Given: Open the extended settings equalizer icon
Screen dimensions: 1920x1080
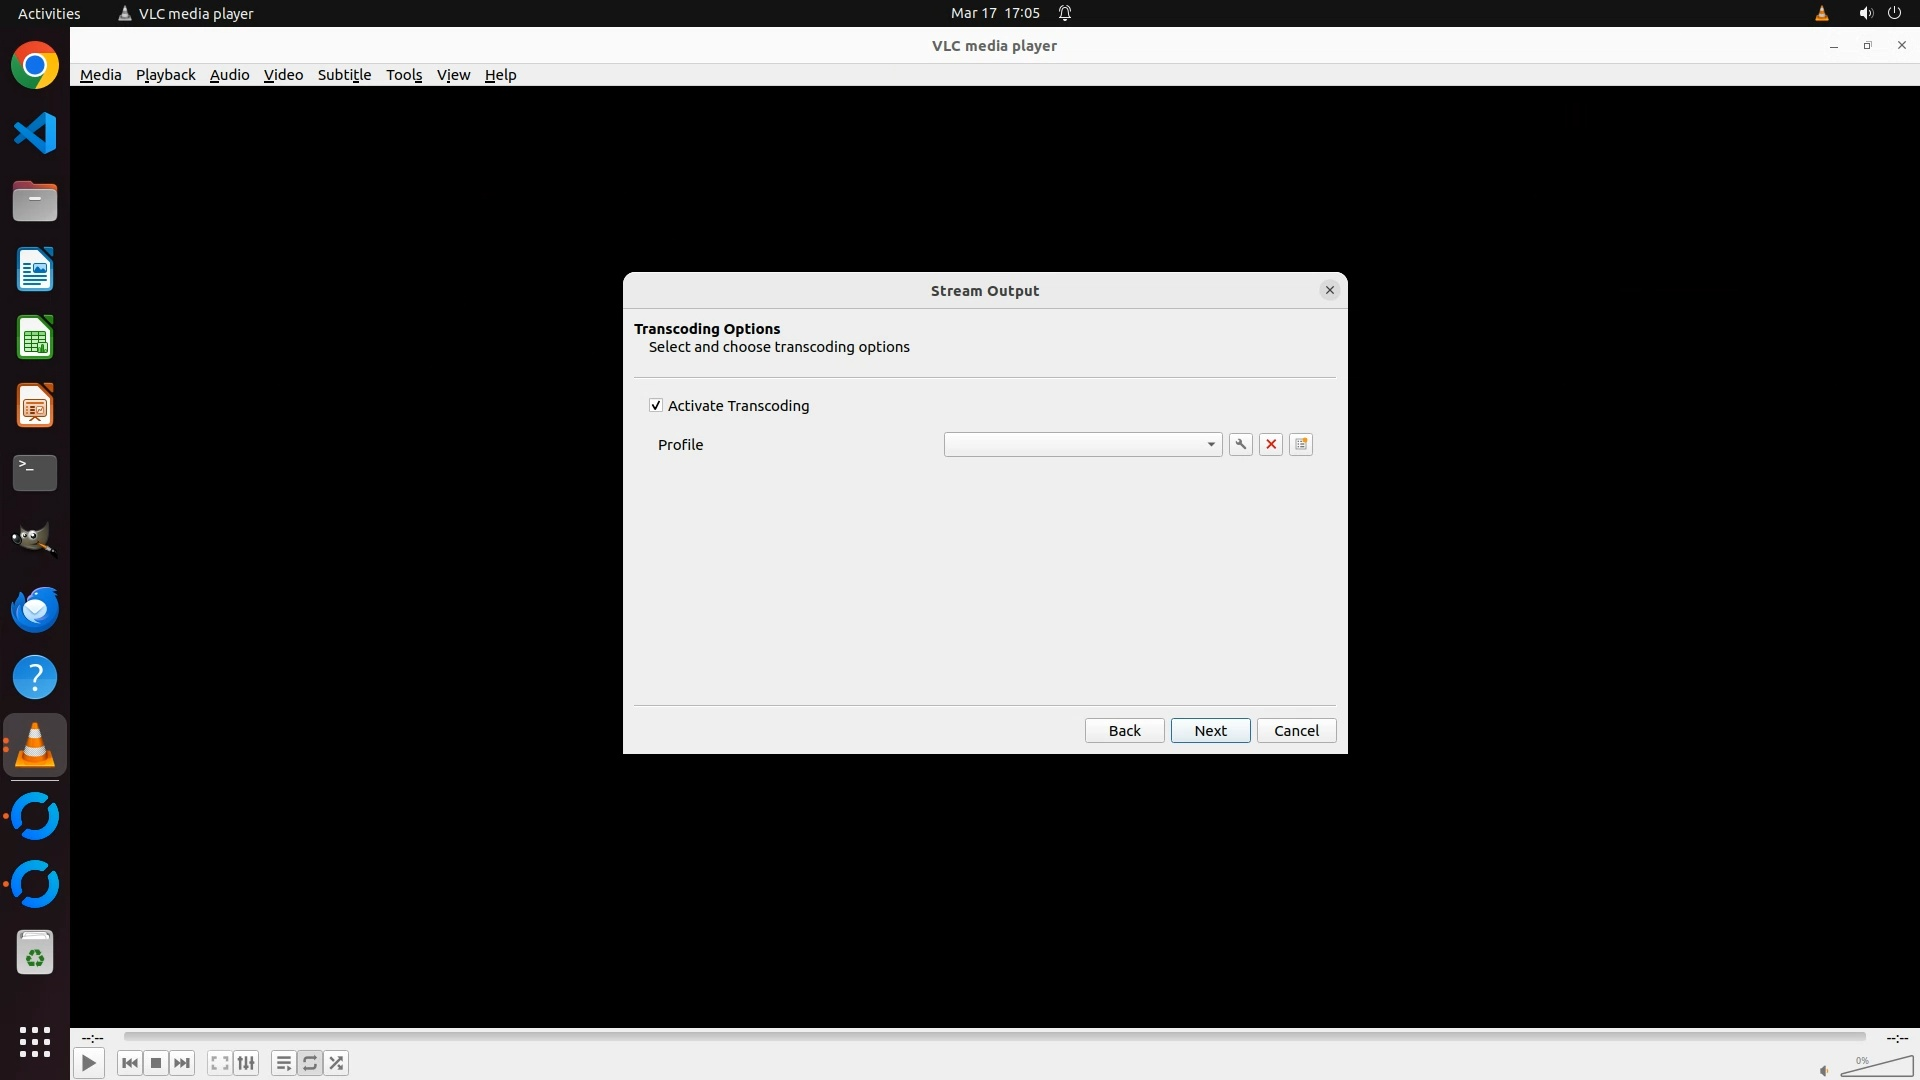Looking at the screenshot, I should pos(246,1063).
